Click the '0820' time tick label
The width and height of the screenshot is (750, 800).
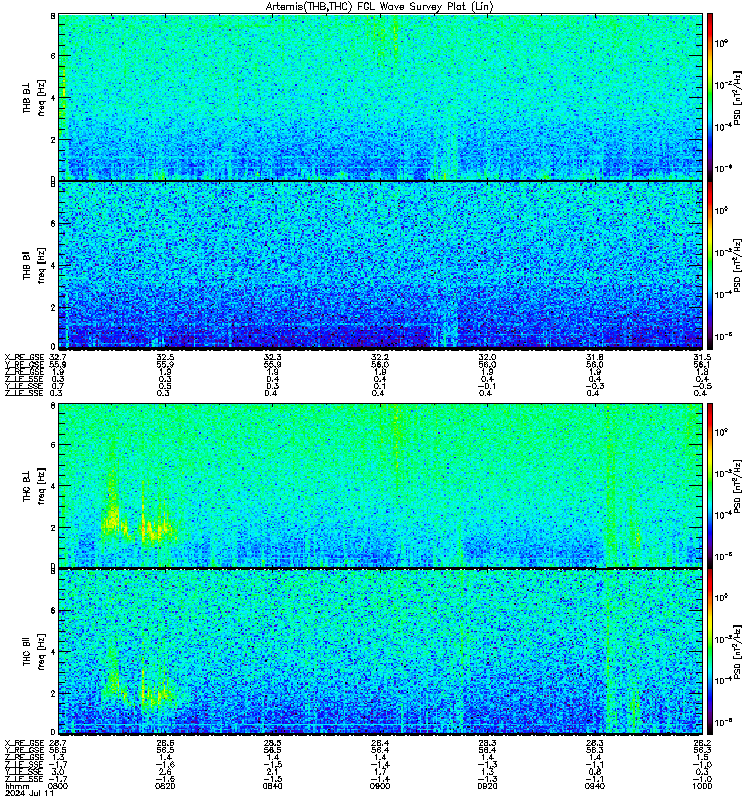(165, 786)
